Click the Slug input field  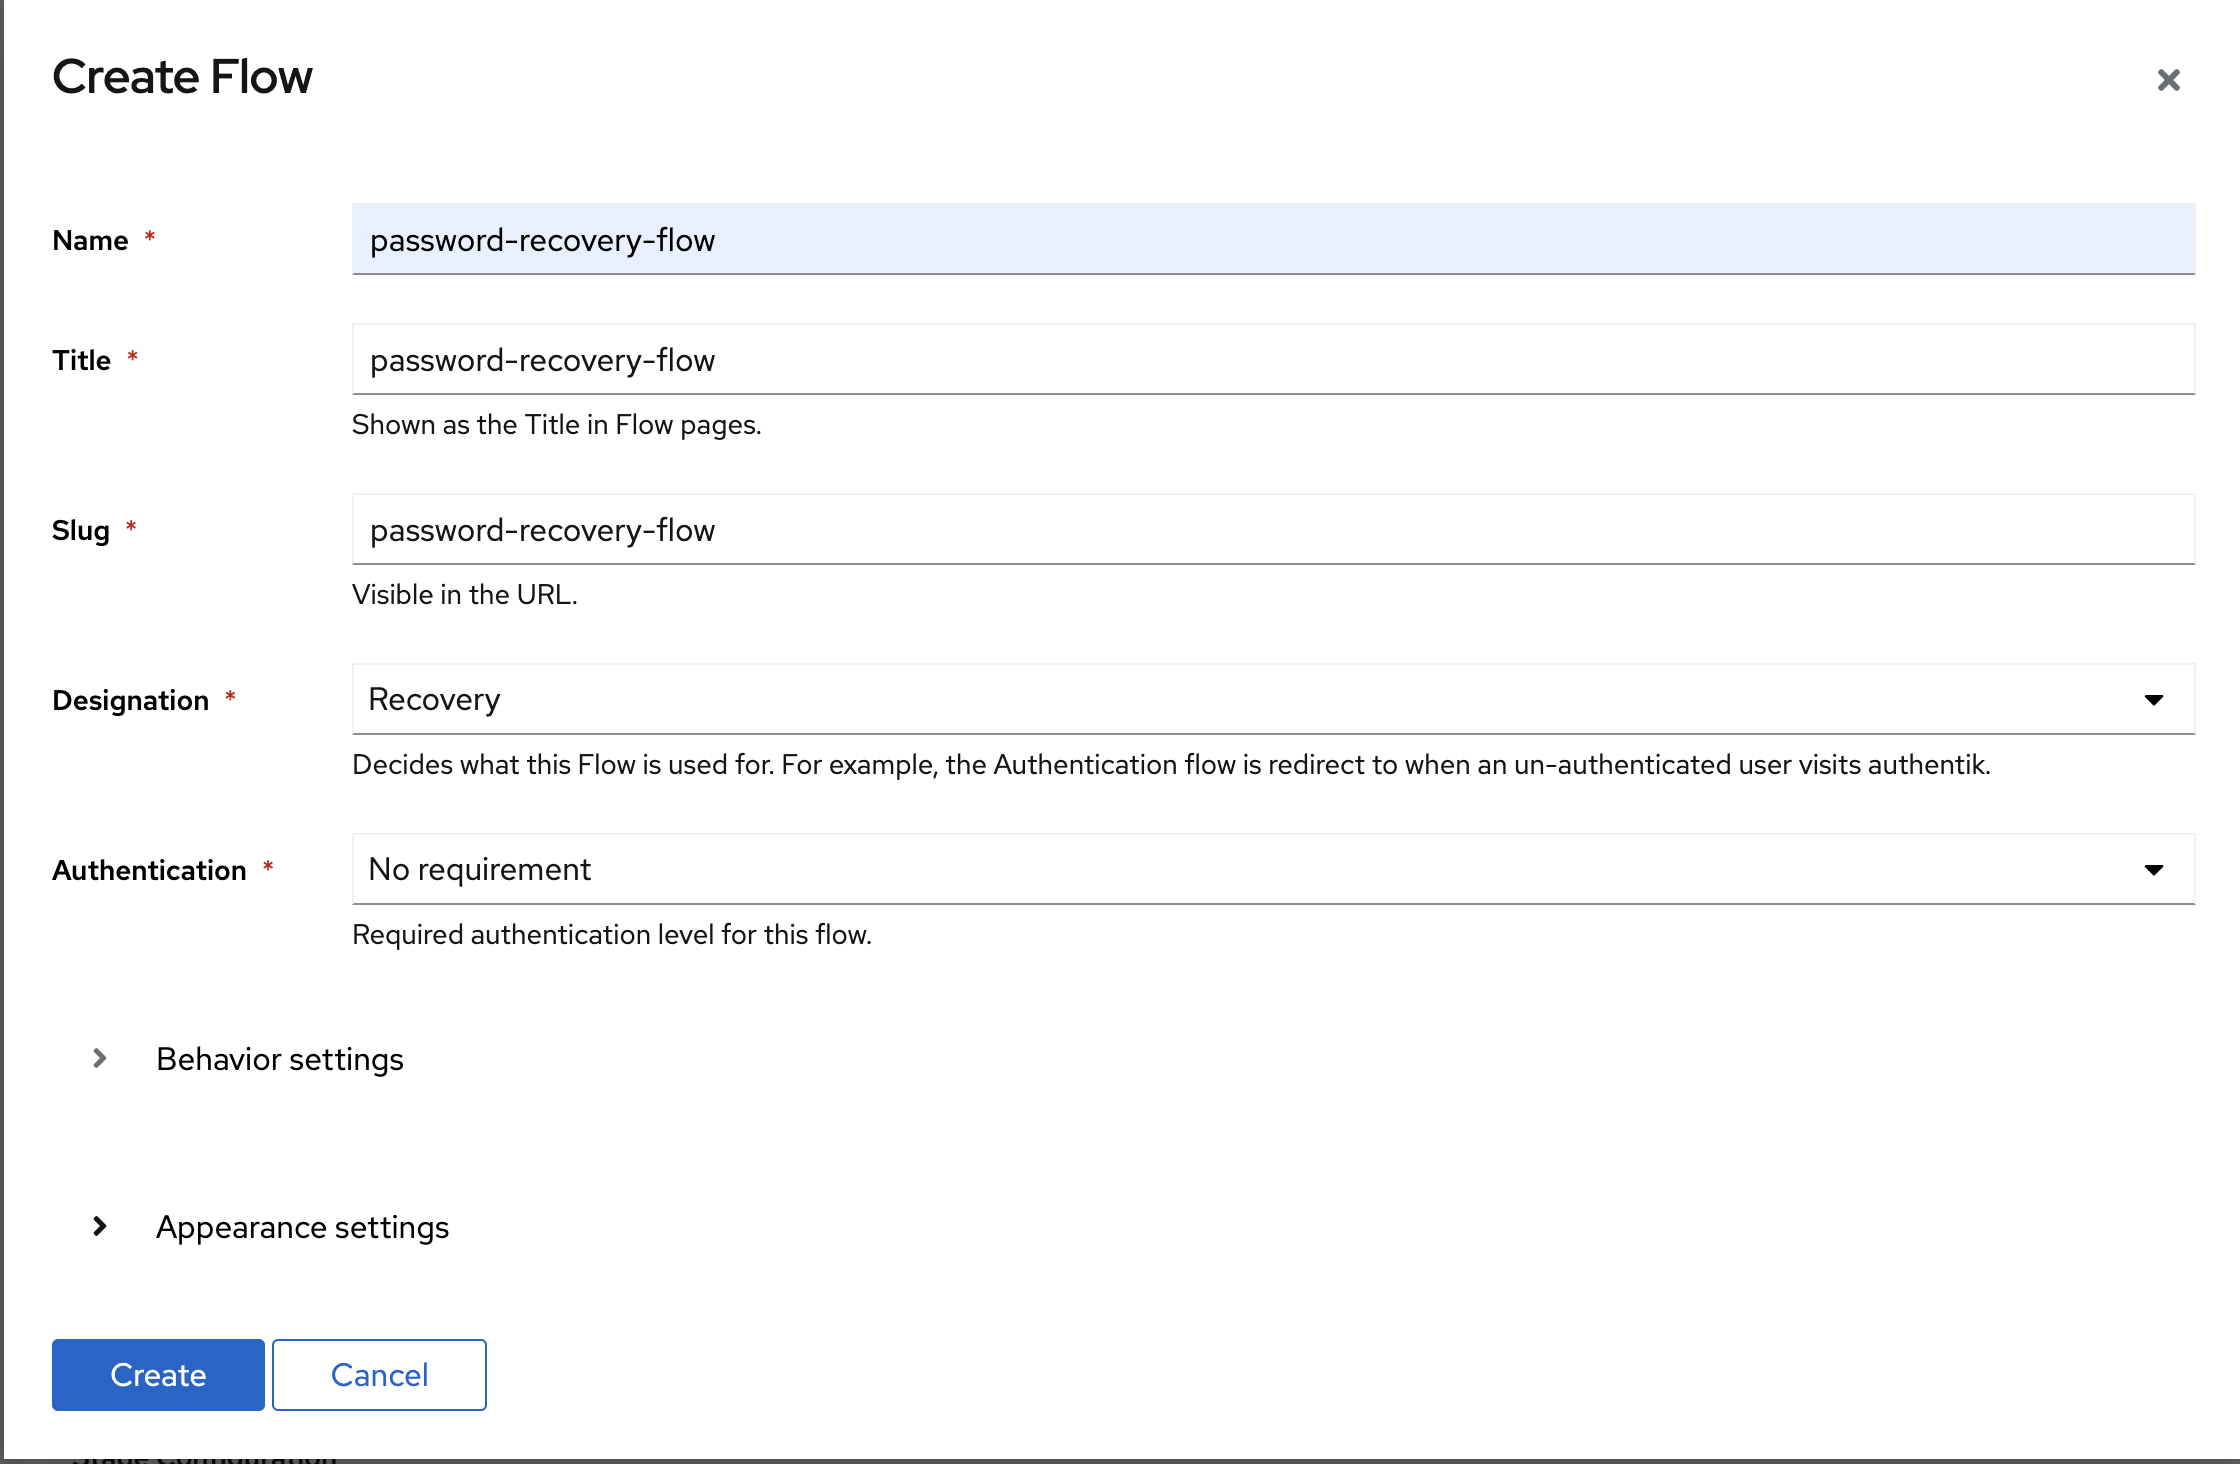pos(1272,530)
